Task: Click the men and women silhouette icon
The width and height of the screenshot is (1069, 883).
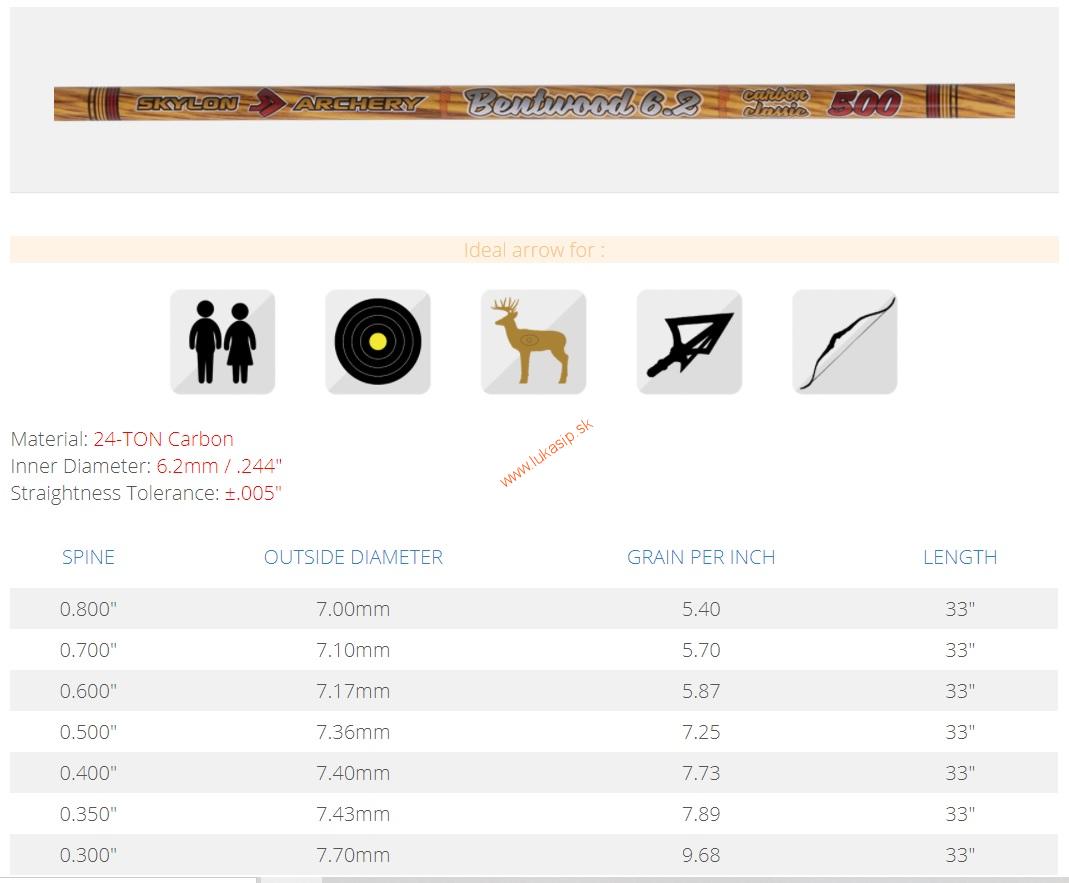Action: [x=222, y=342]
